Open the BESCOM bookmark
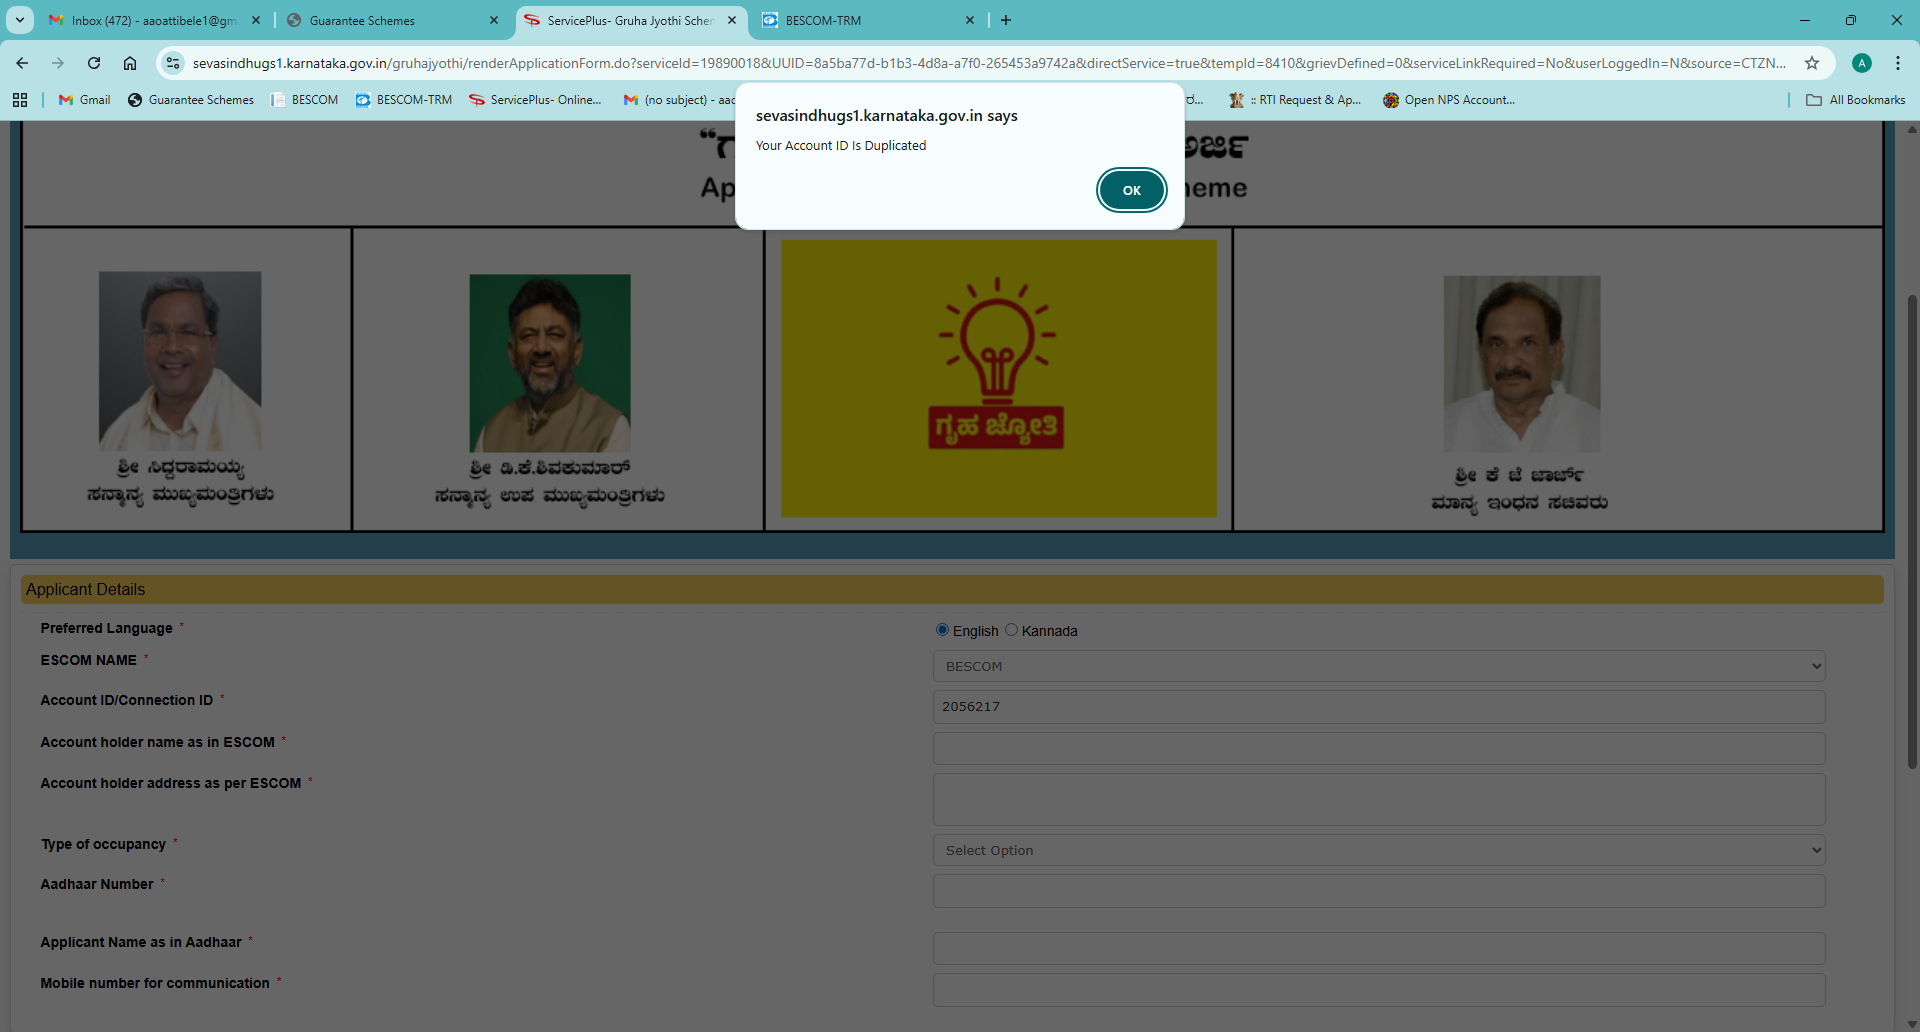This screenshot has height=1032, width=1920. click(305, 100)
